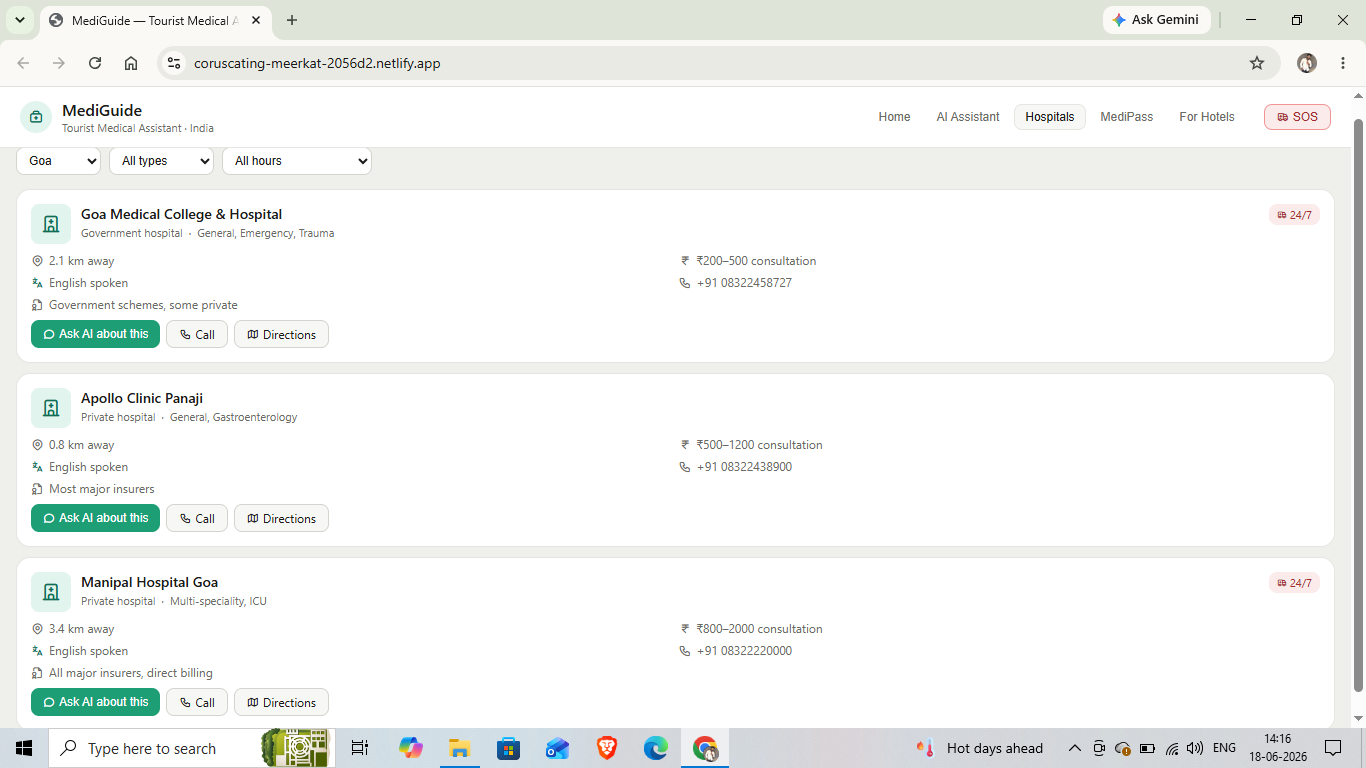Go to the Home nav item

coord(894,117)
